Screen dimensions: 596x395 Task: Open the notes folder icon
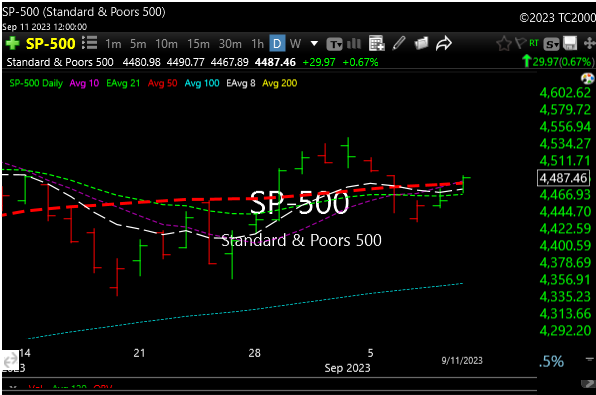pyautogui.click(x=421, y=43)
